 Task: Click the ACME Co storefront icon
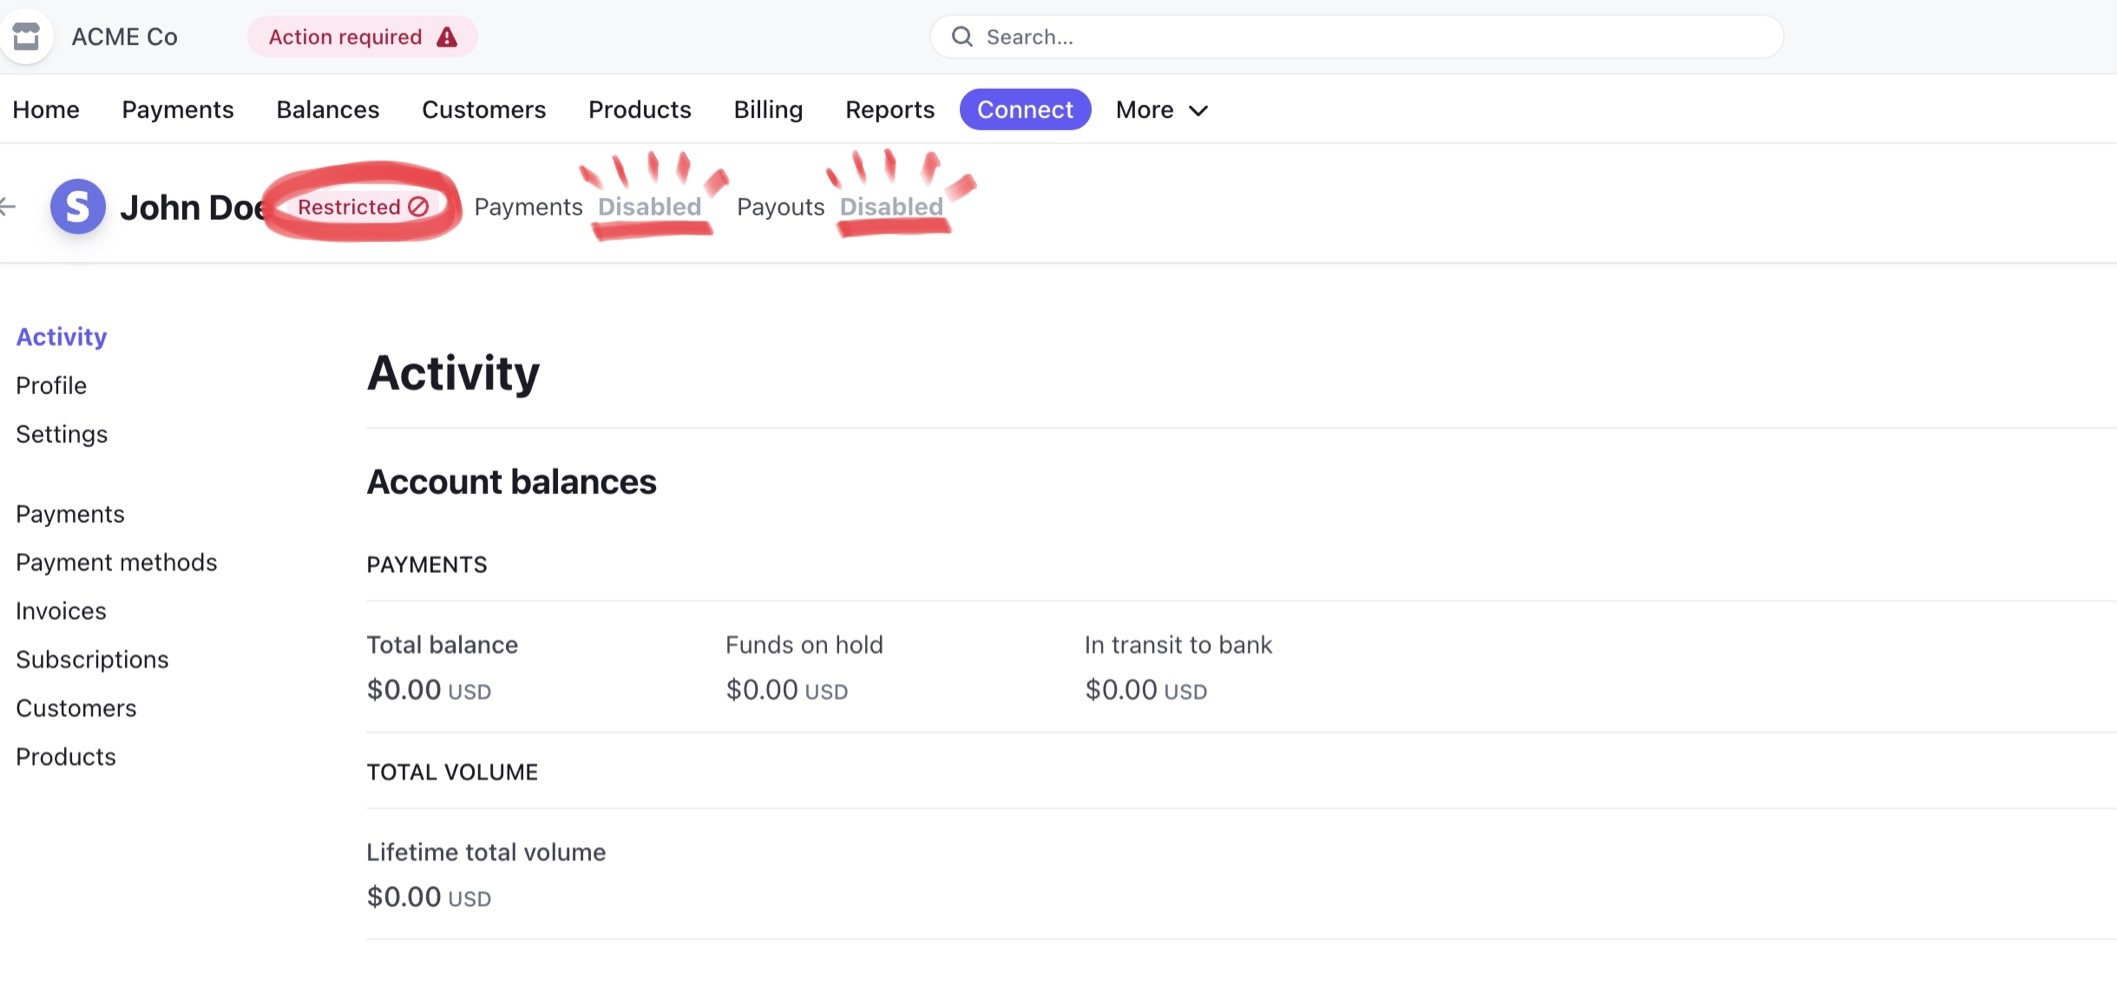click(x=26, y=37)
